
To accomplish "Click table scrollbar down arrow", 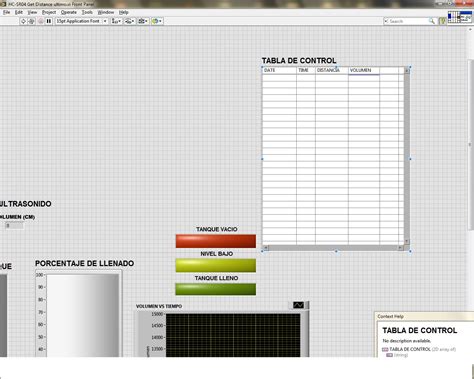I will 406,241.
